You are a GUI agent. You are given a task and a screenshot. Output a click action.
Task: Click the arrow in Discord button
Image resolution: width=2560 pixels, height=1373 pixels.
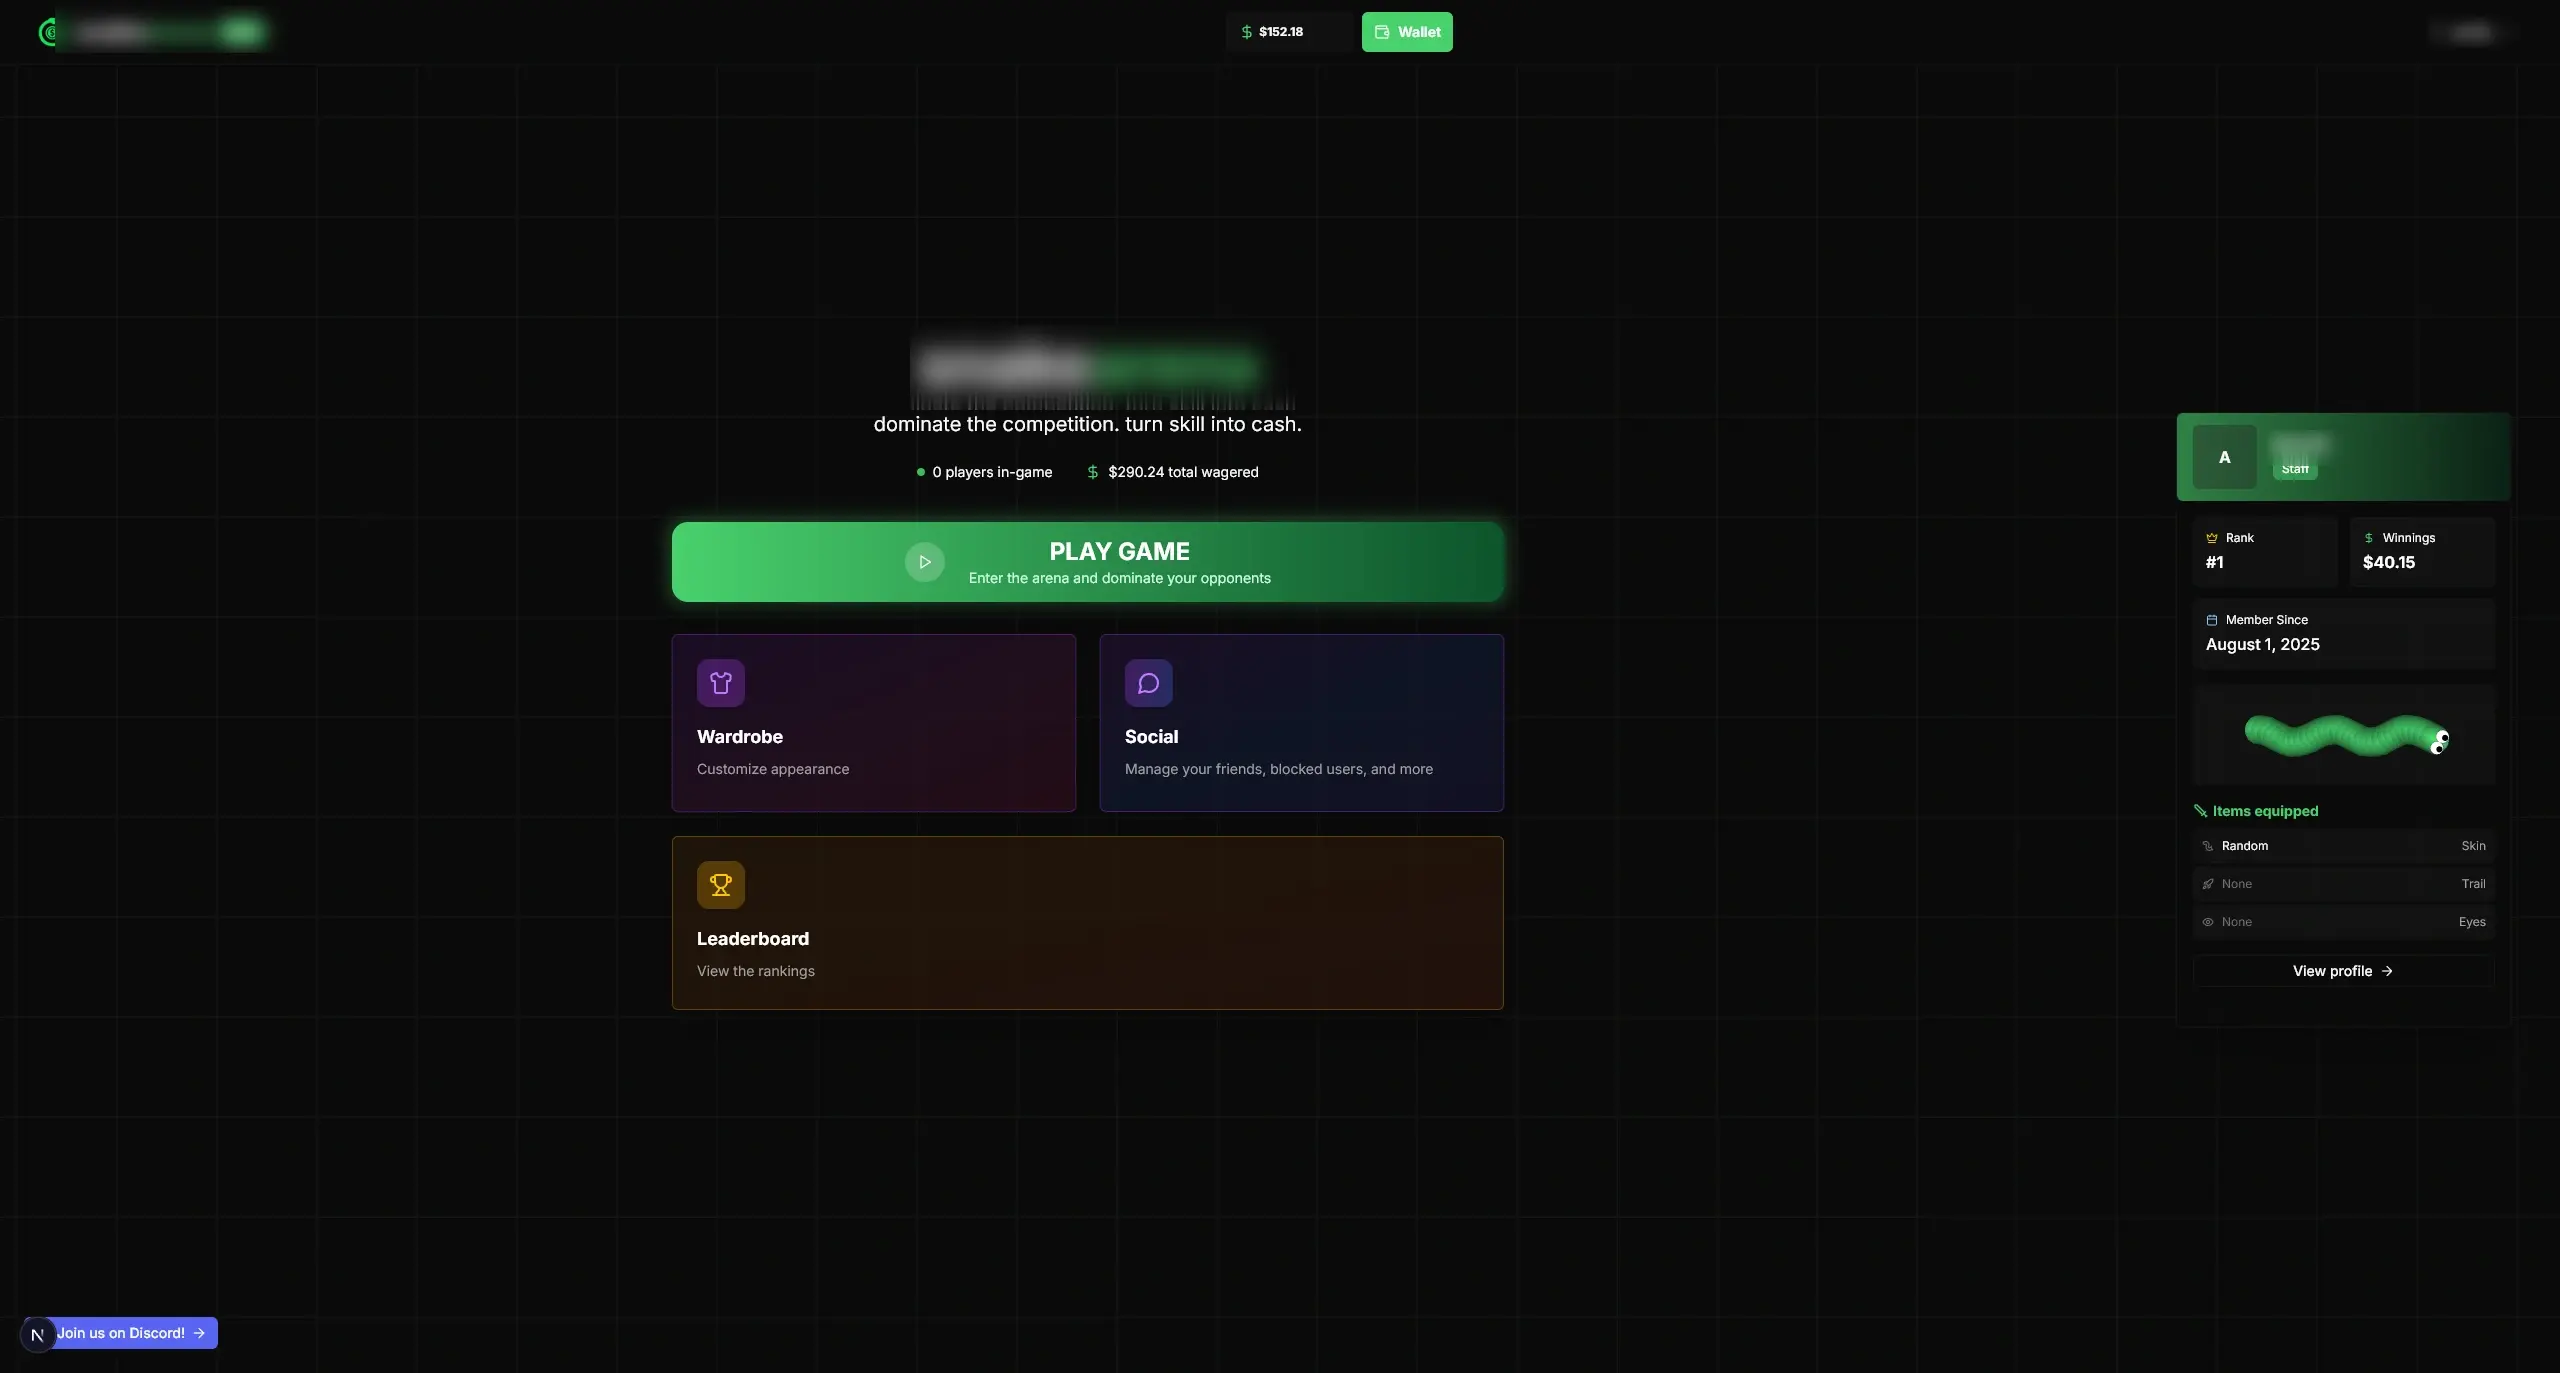(x=199, y=1333)
